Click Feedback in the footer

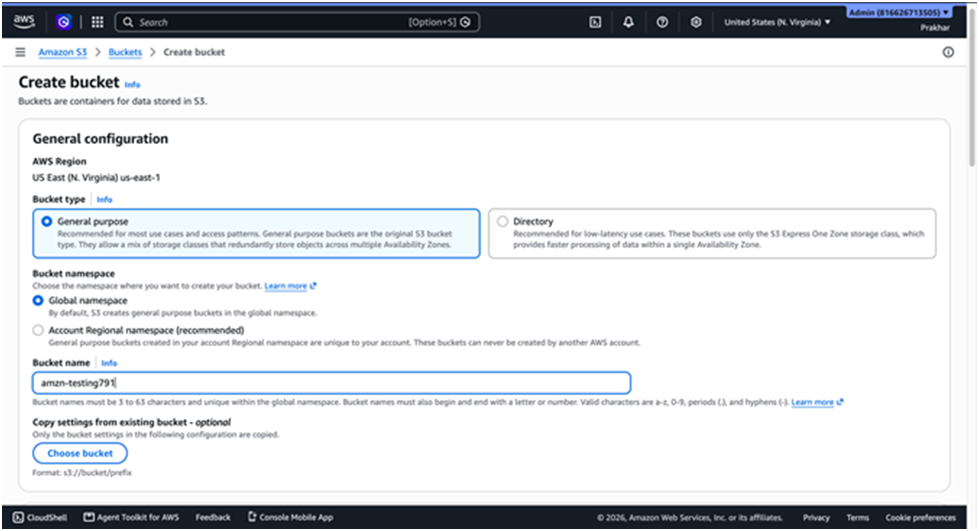point(213,517)
